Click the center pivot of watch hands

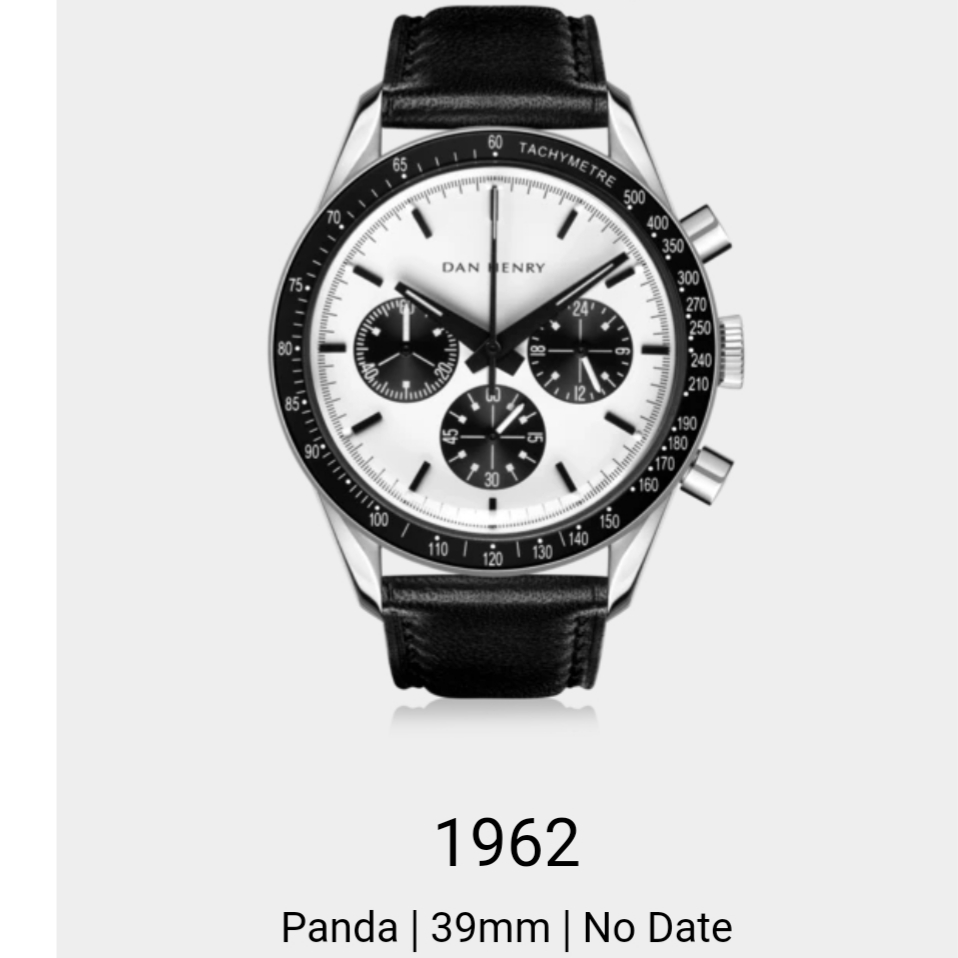point(492,348)
